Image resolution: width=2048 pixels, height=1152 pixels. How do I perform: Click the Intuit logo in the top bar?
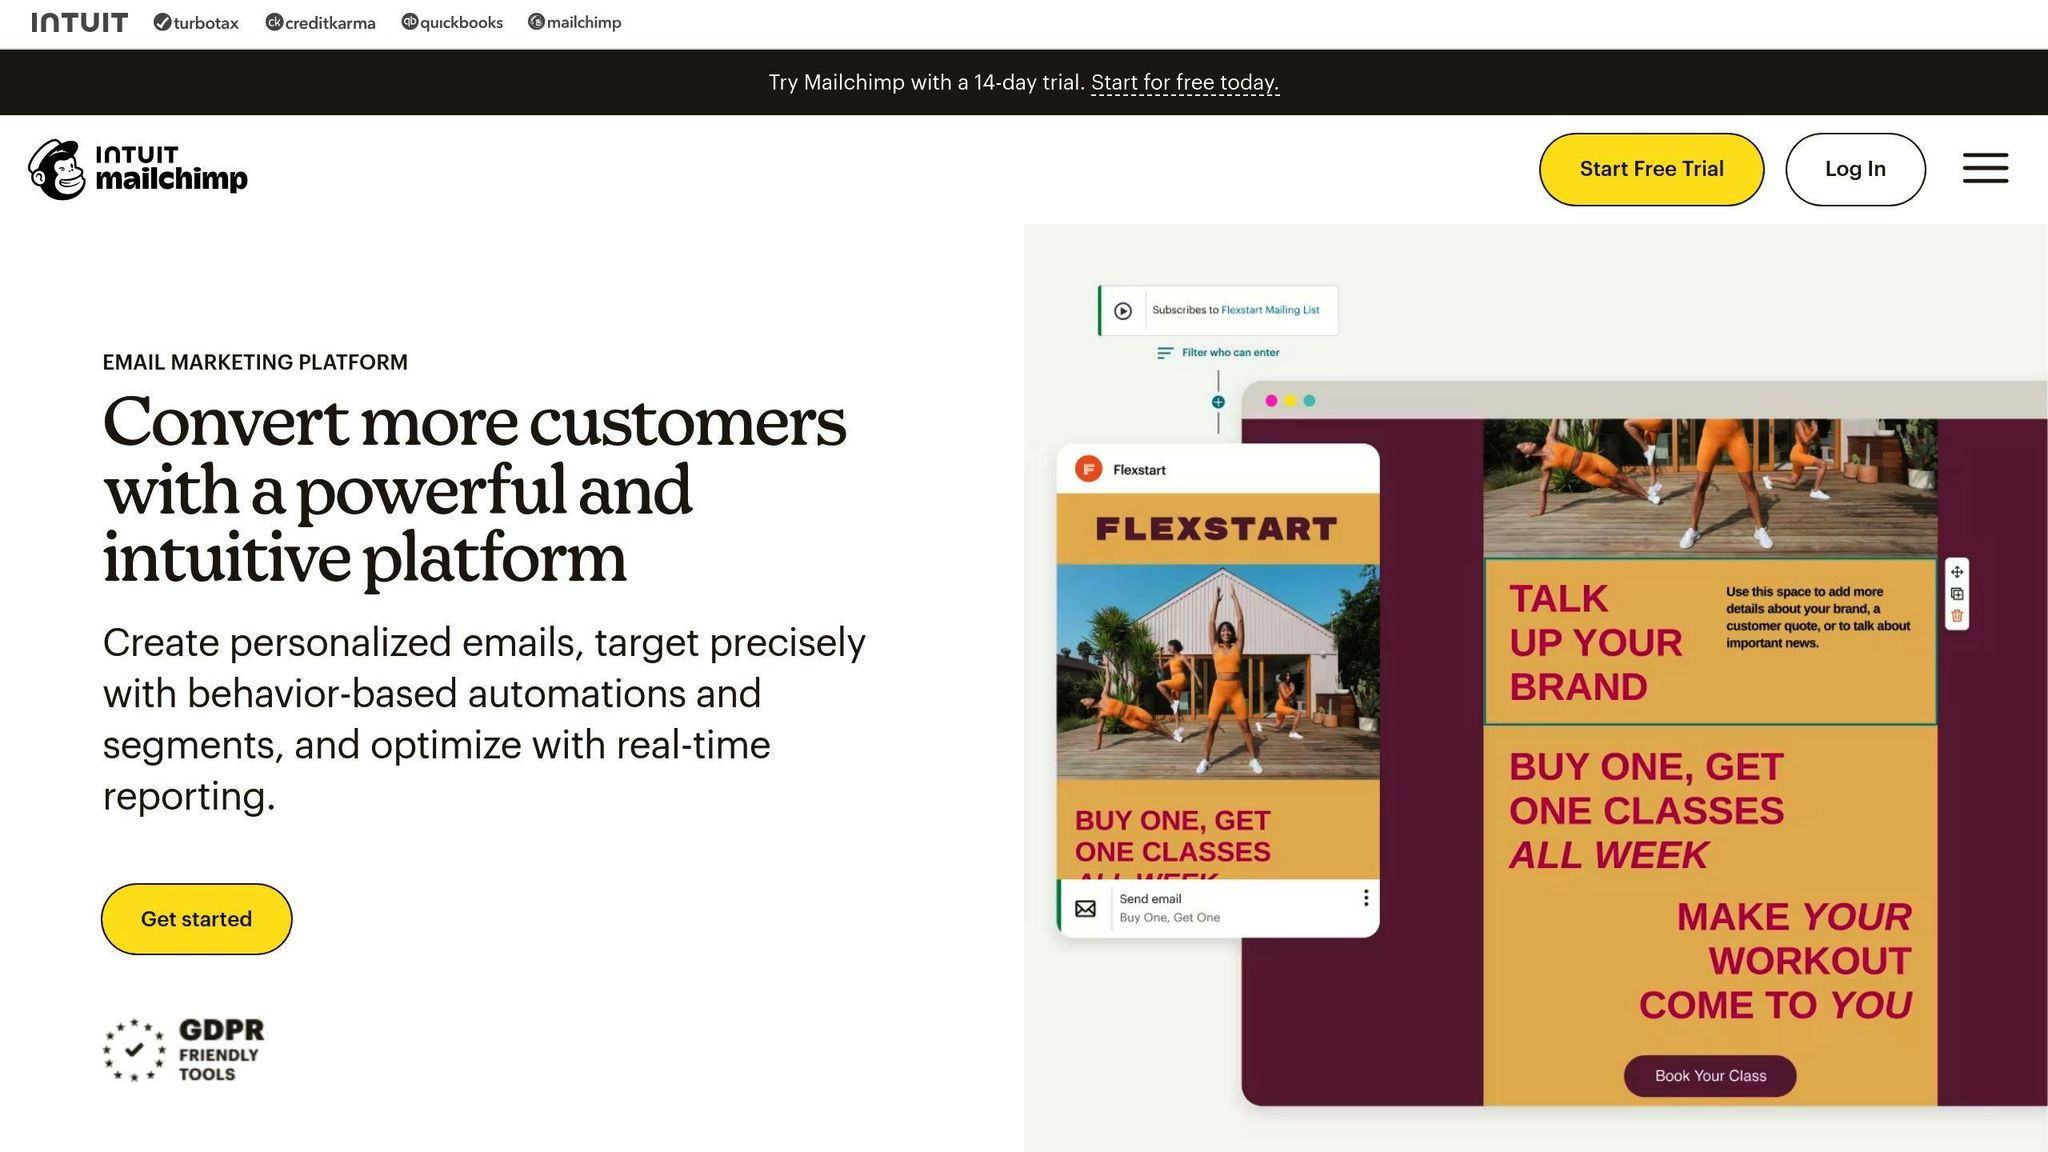tap(79, 20)
